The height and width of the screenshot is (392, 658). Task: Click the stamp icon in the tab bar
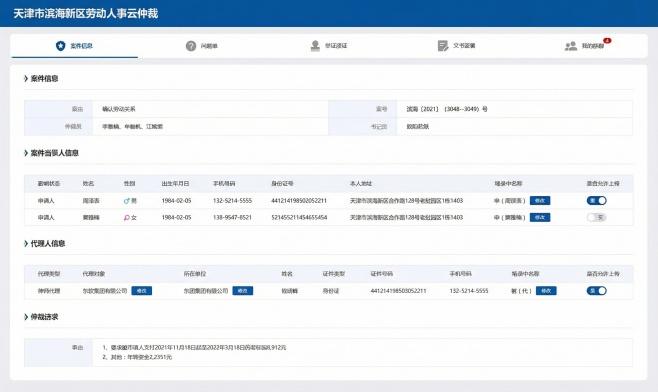tap(315, 46)
